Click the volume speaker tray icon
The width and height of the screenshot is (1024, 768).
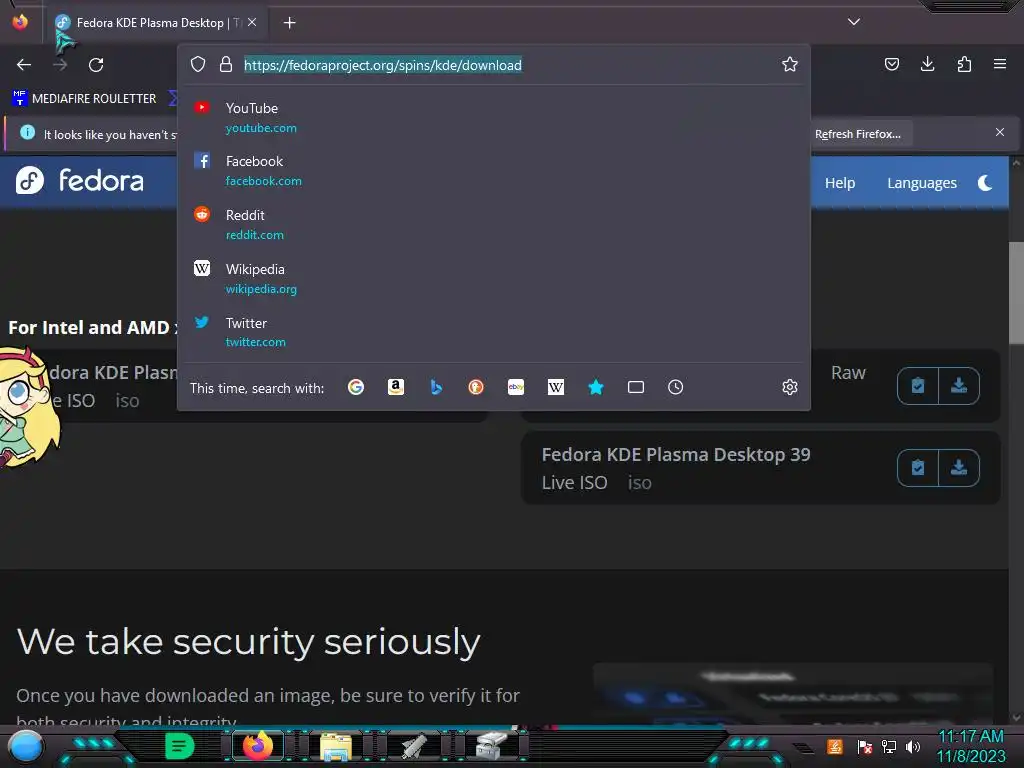(913, 746)
